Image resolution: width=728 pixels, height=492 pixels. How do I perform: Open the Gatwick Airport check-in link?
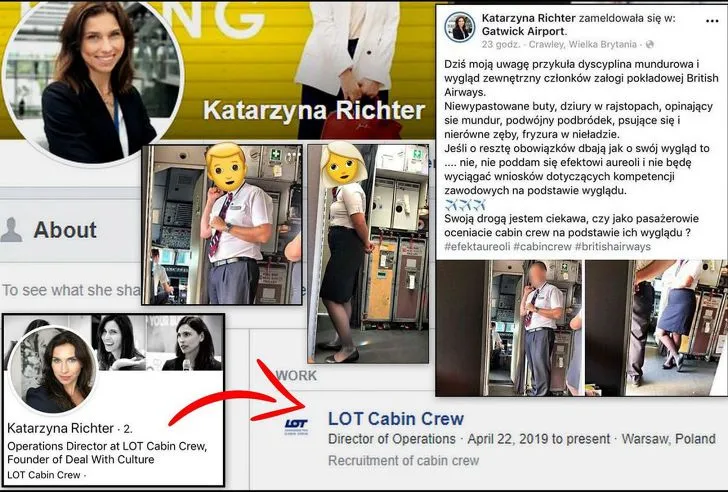tap(524, 32)
